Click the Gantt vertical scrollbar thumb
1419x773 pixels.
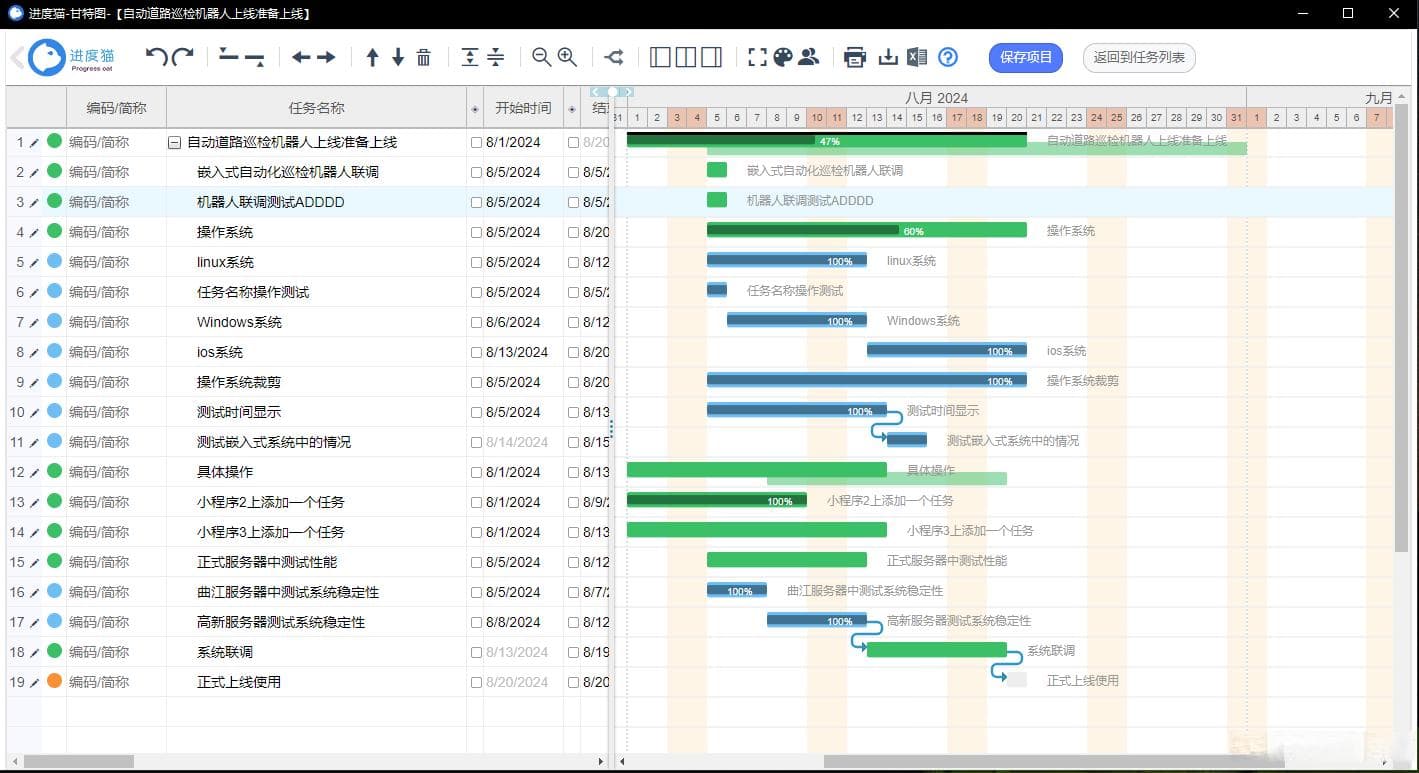click(1401, 328)
